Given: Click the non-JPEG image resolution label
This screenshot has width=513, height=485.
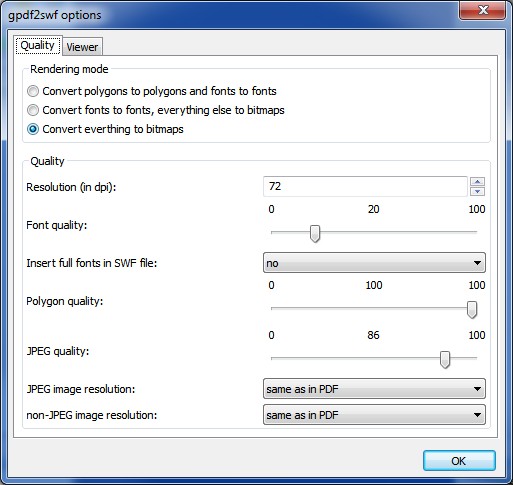Looking at the screenshot, I should (92, 415).
